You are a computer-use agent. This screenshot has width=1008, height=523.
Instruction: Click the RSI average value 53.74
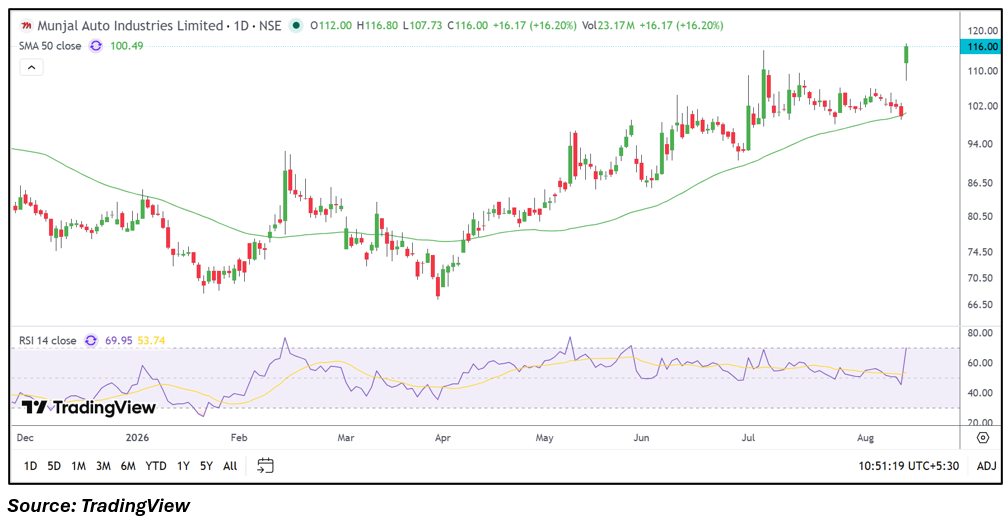tap(151, 341)
